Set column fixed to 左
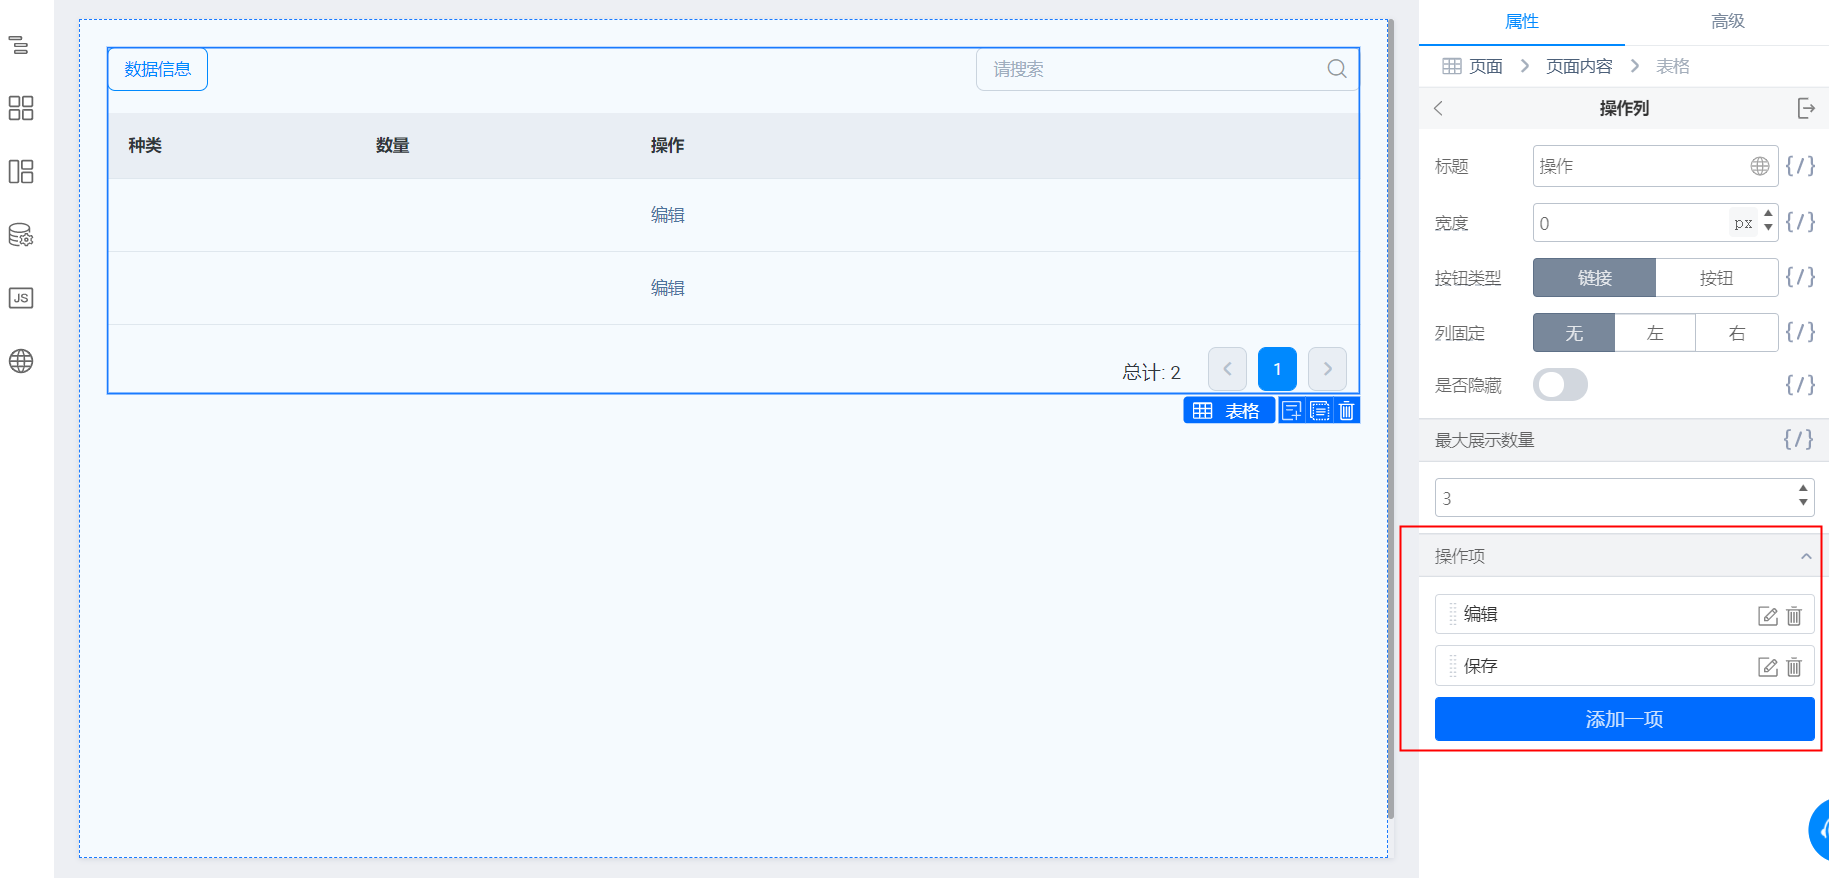The image size is (1829, 878). (x=1655, y=333)
